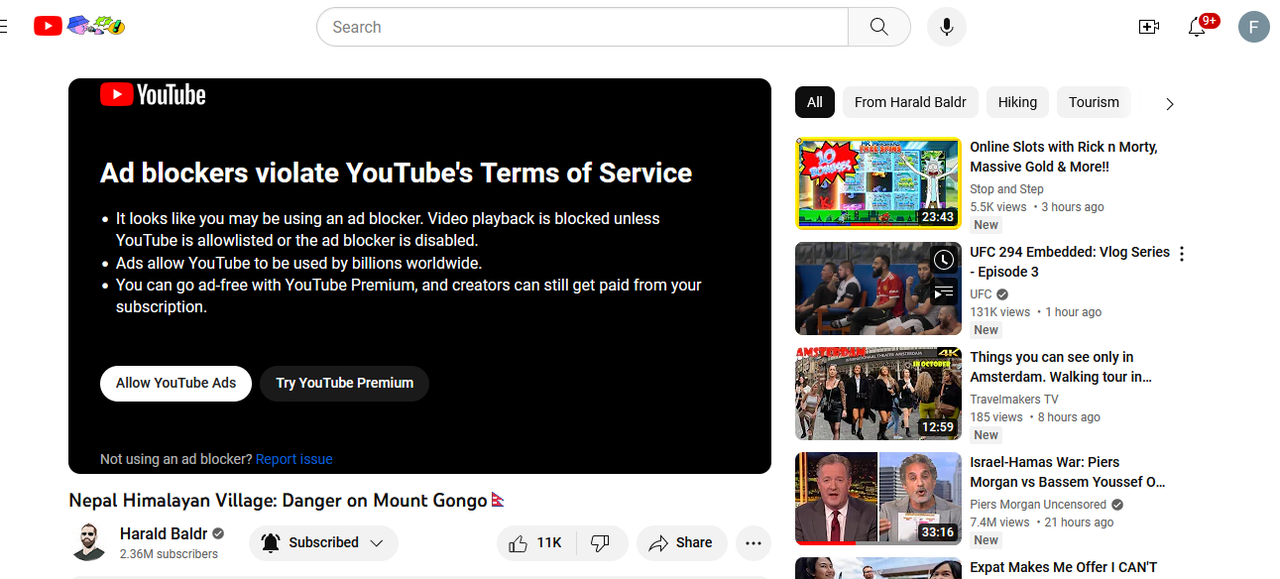This screenshot has height=579, width=1280.
Task: Open Online Slots Rick n Morty thumbnail
Action: click(x=878, y=183)
